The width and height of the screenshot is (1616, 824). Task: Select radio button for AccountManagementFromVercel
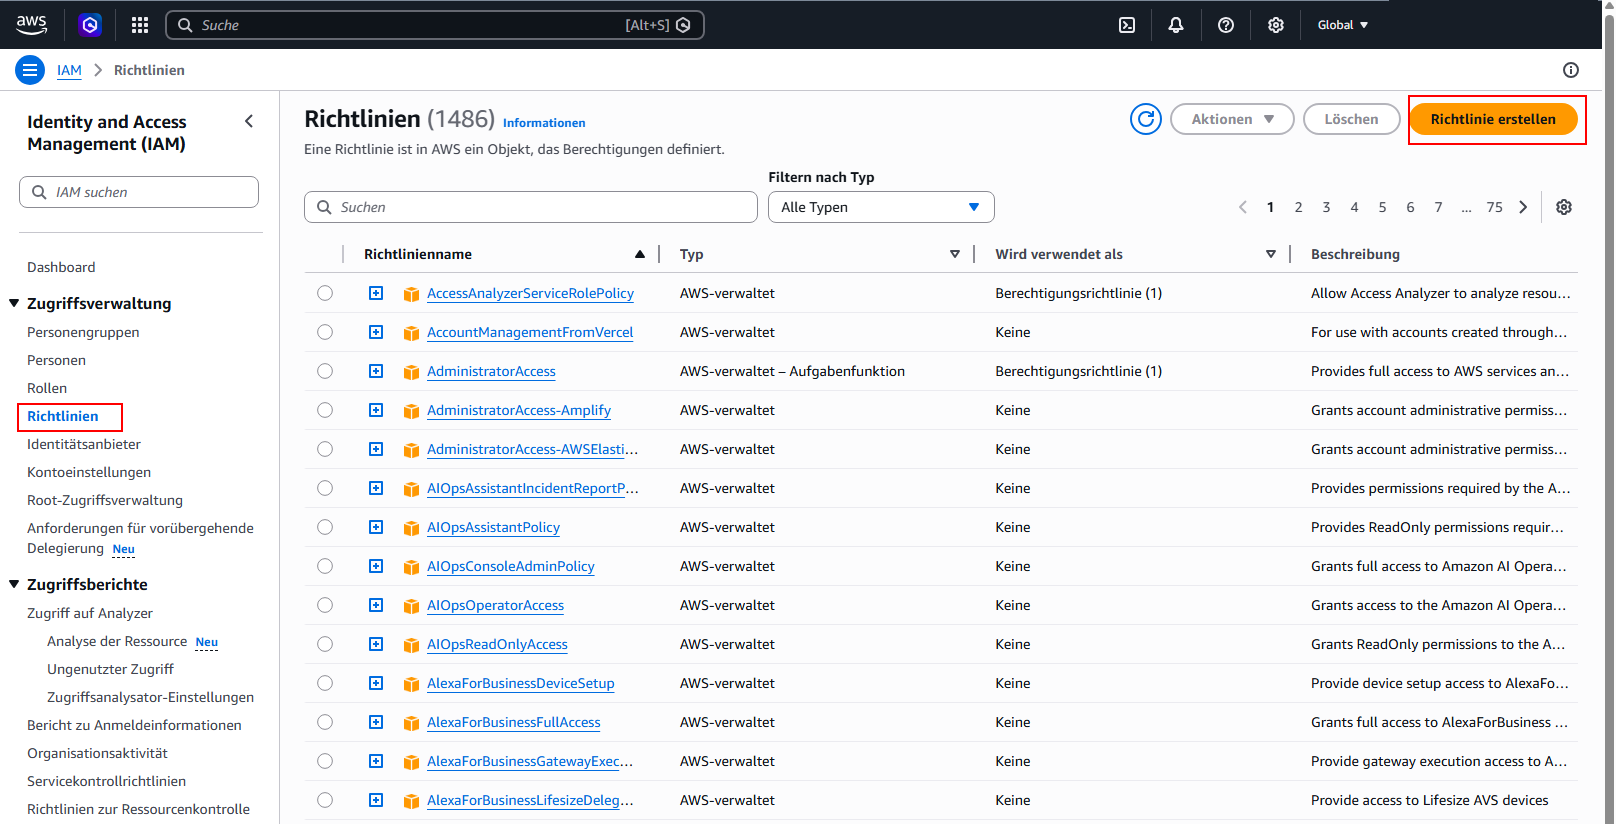pos(325,332)
